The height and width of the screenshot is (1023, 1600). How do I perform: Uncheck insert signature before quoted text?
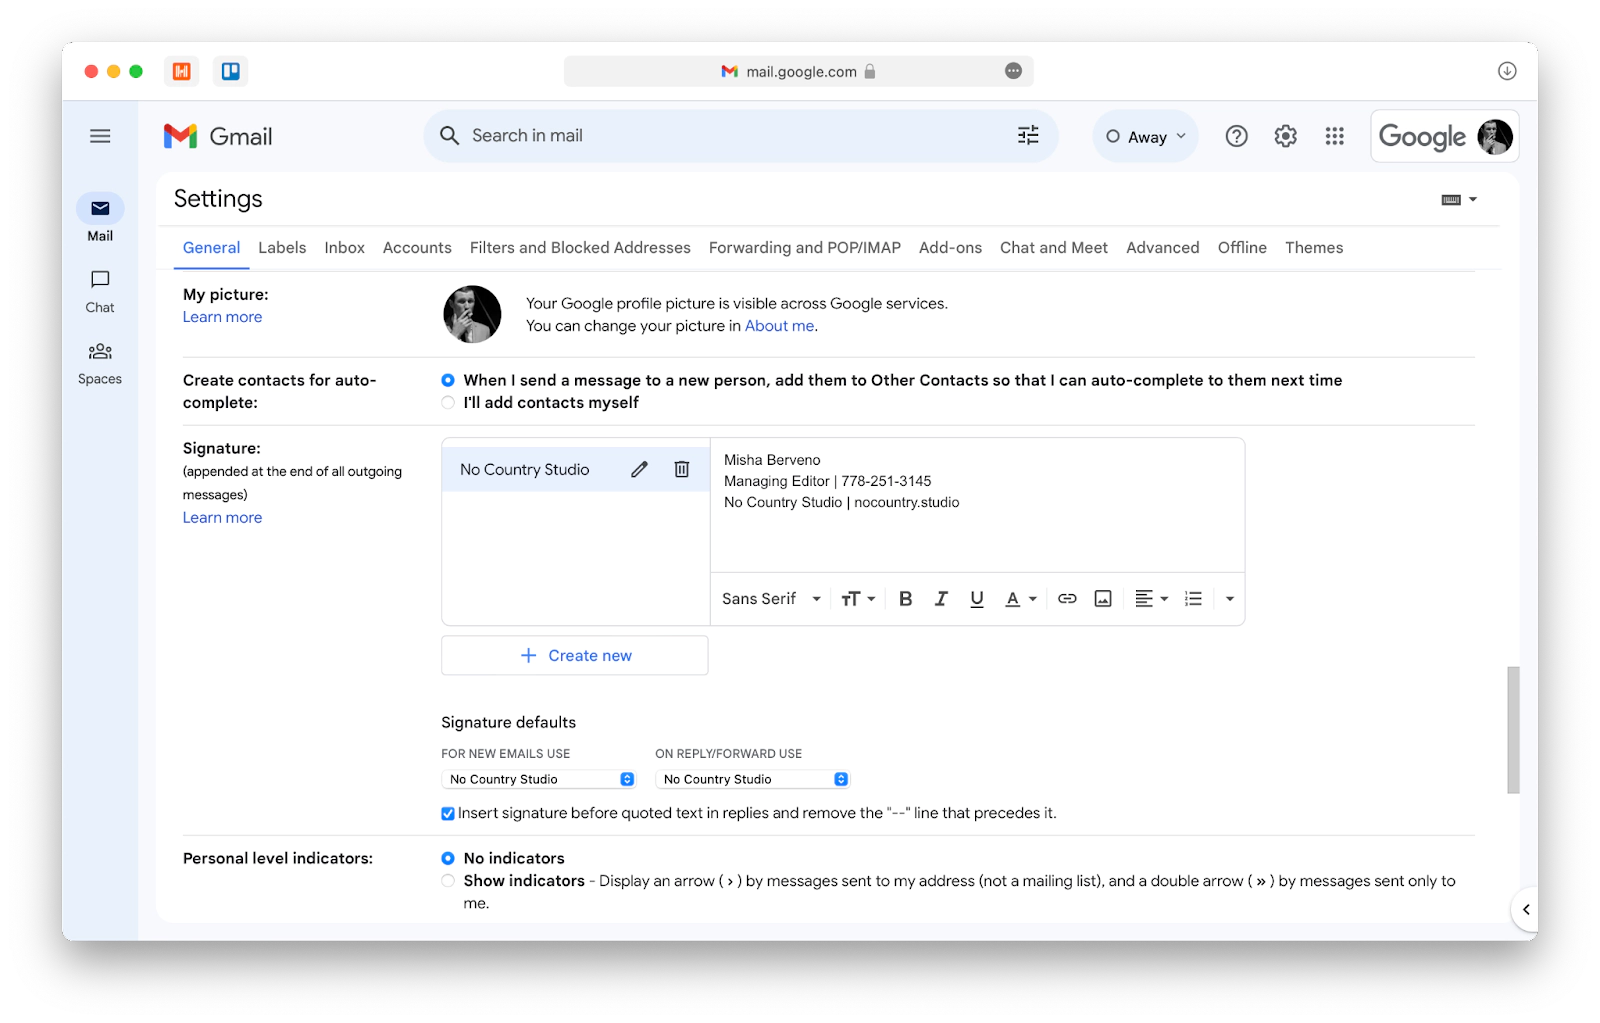[x=448, y=813]
